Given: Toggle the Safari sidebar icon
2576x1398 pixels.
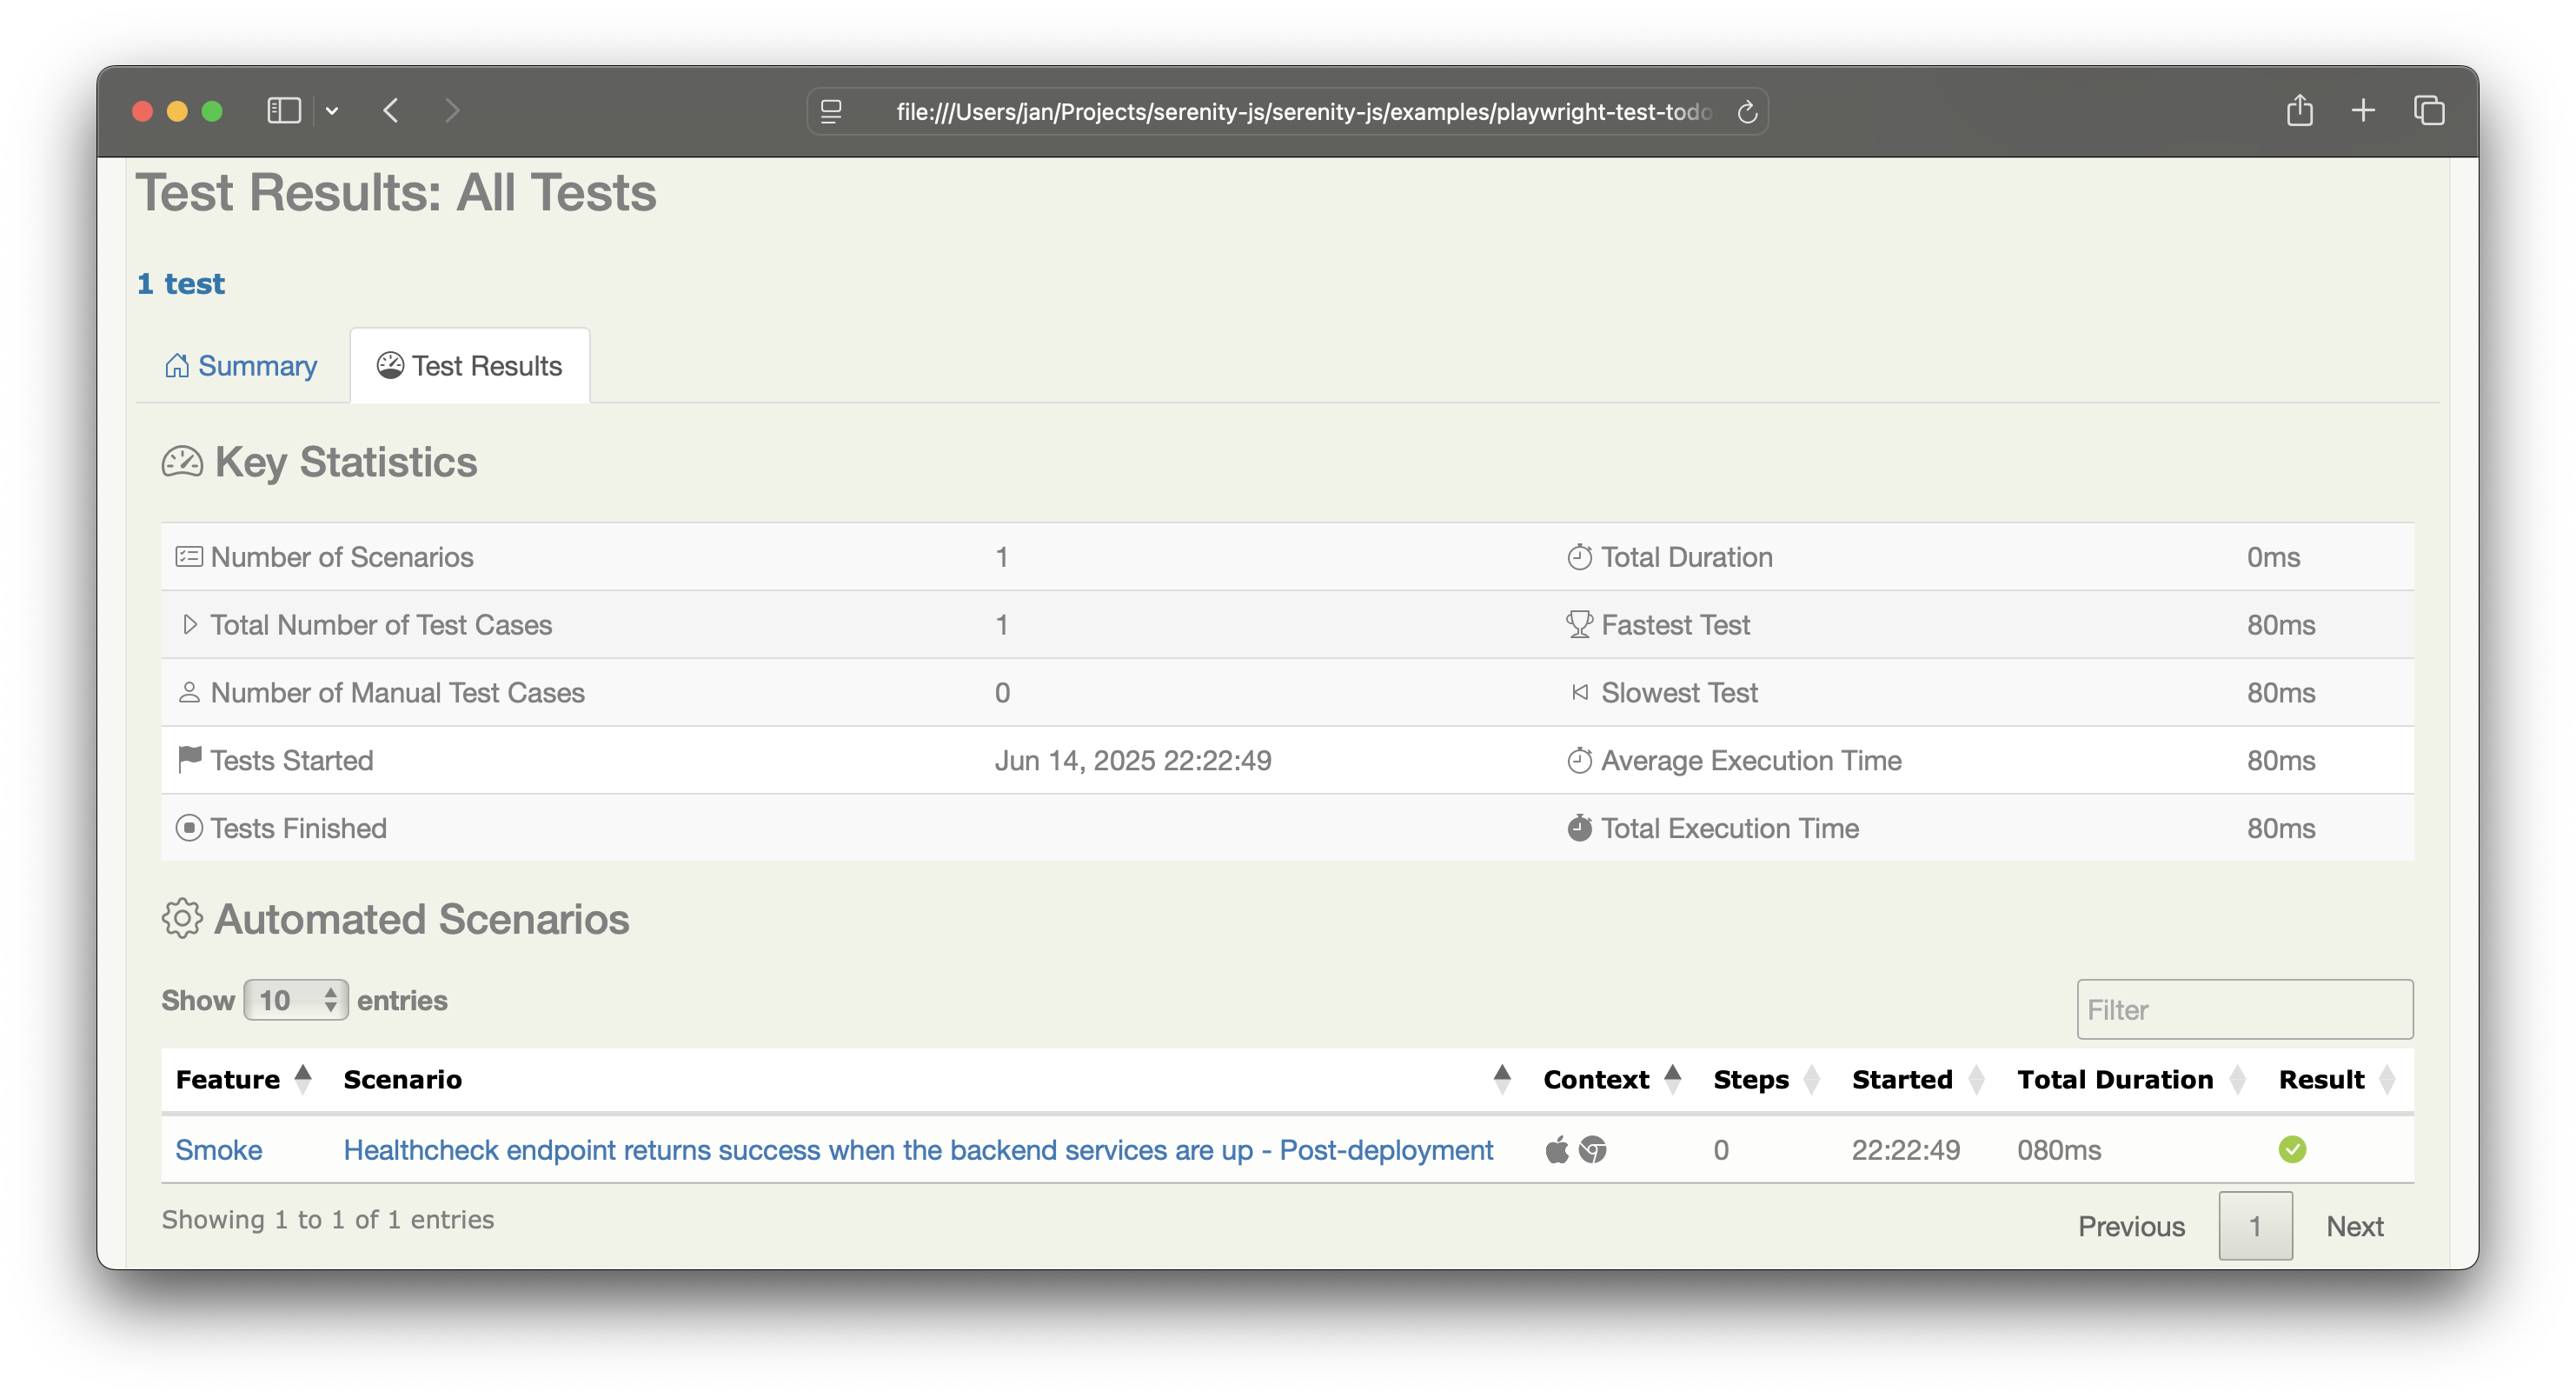Looking at the screenshot, I should click(x=284, y=111).
